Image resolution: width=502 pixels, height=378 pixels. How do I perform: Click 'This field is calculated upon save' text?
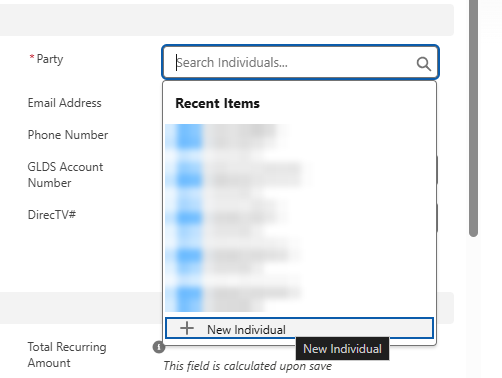[247, 366]
